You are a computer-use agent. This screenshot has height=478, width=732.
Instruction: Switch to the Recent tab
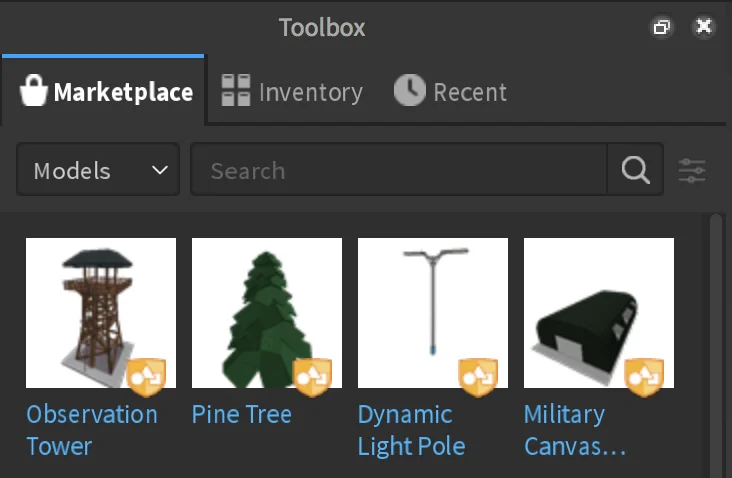(x=450, y=91)
